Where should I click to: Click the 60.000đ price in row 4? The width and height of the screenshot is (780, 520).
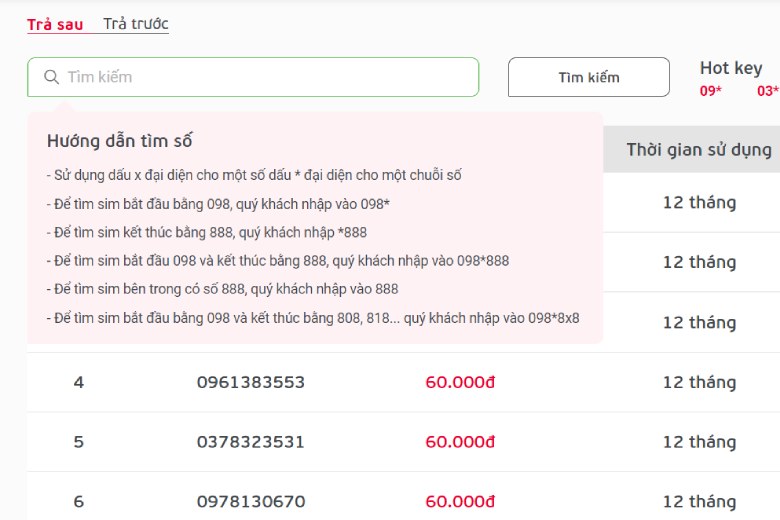coord(460,382)
